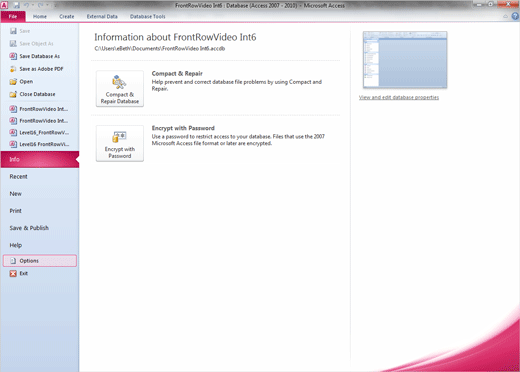Click the Redo icon in quick access toolbar

[41, 5]
